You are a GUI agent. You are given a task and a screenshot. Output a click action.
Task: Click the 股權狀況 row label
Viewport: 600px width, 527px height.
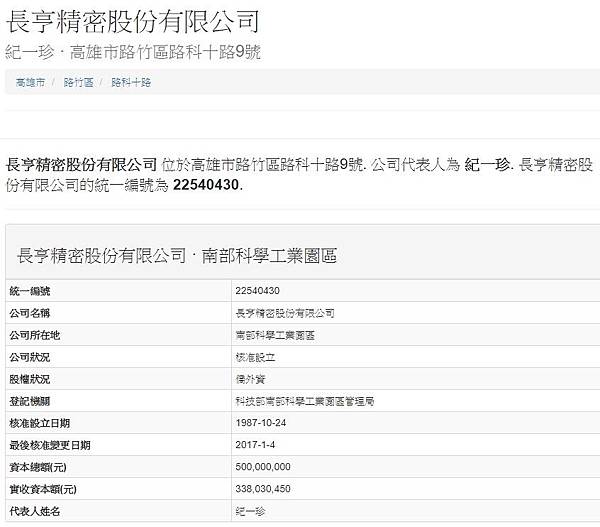click(x=29, y=379)
